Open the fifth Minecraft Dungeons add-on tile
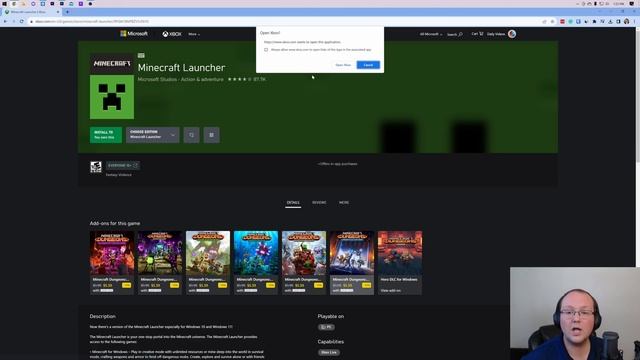This screenshot has width=640, height=360. [304, 262]
